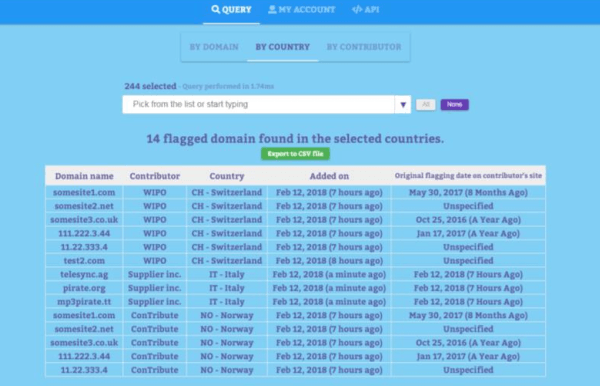Select ConTribute row's somesite3.co.uk cell
The width and height of the screenshot is (600, 386).
(x=84, y=343)
